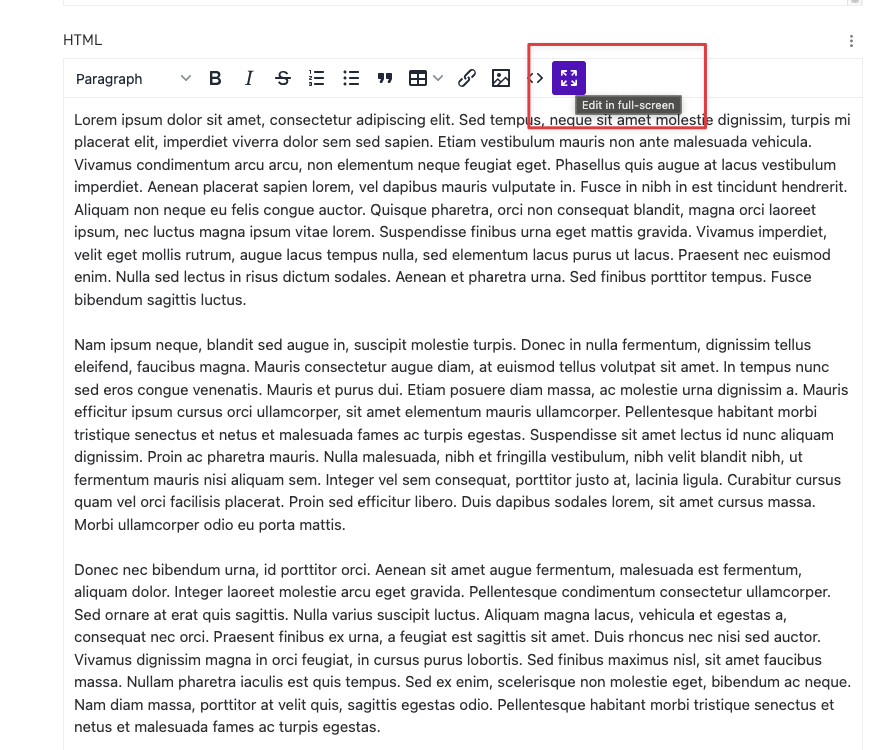
Task: Expand the table options chevron
Action: (x=438, y=78)
